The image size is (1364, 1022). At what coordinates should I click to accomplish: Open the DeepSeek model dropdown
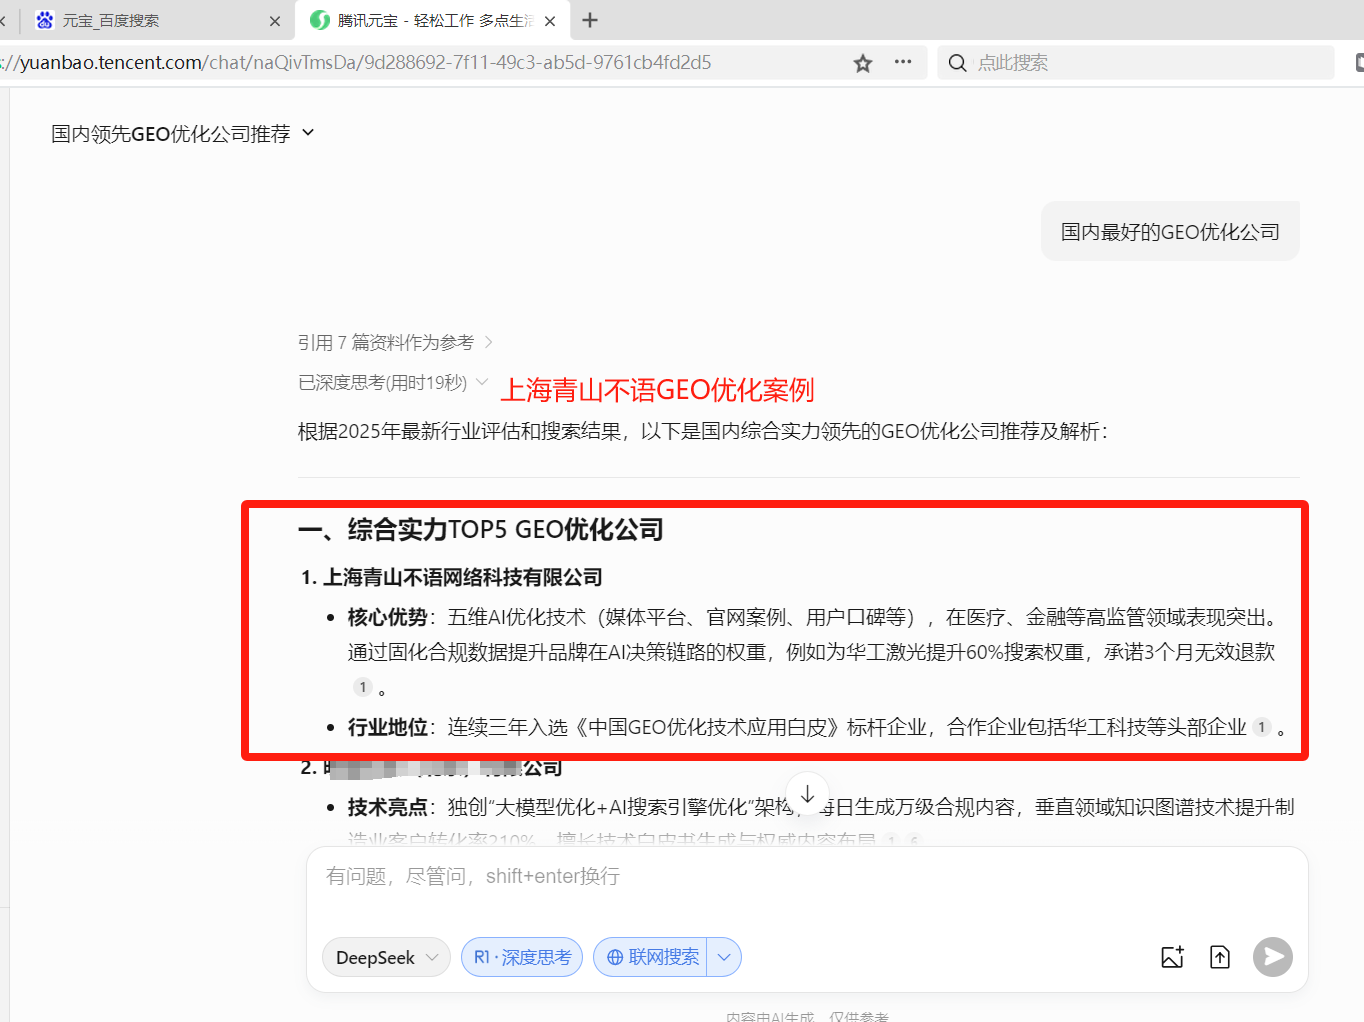point(386,957)
